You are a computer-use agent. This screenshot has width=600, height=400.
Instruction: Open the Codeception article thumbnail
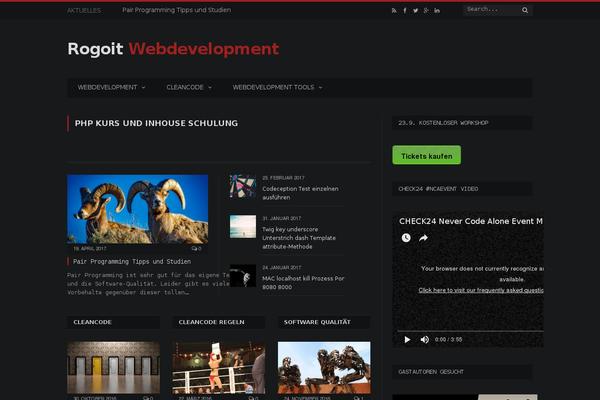click(x=243, y=186)
